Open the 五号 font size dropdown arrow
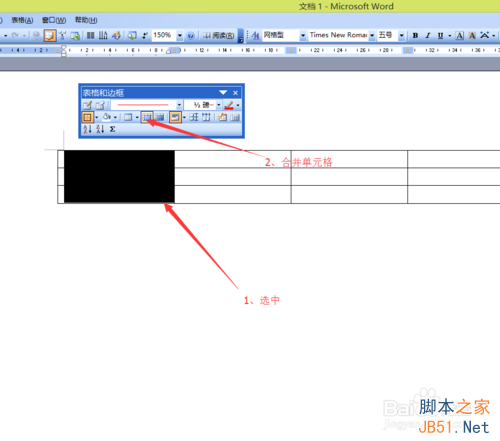 (x=402, y=35)
